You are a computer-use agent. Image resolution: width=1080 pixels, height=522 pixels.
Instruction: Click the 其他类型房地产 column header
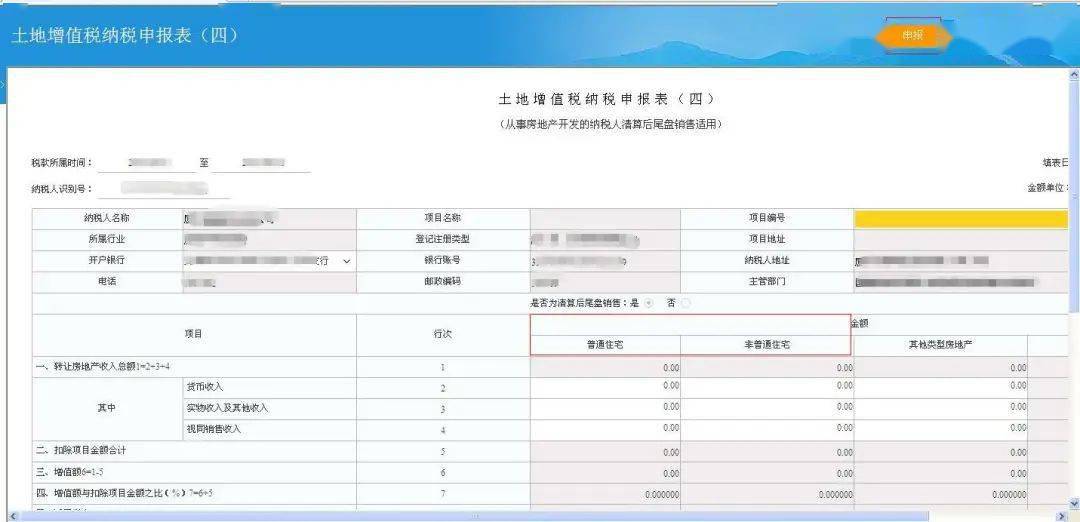click(x=941, y=345)
